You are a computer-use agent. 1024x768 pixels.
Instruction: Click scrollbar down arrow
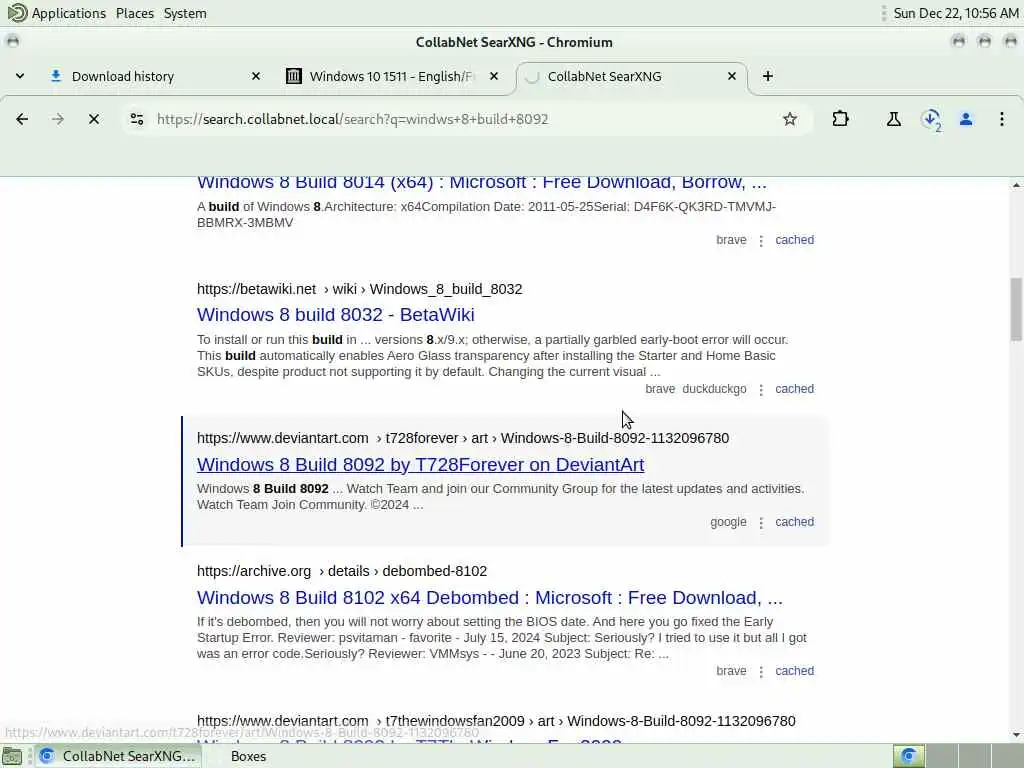(1016, 735)
